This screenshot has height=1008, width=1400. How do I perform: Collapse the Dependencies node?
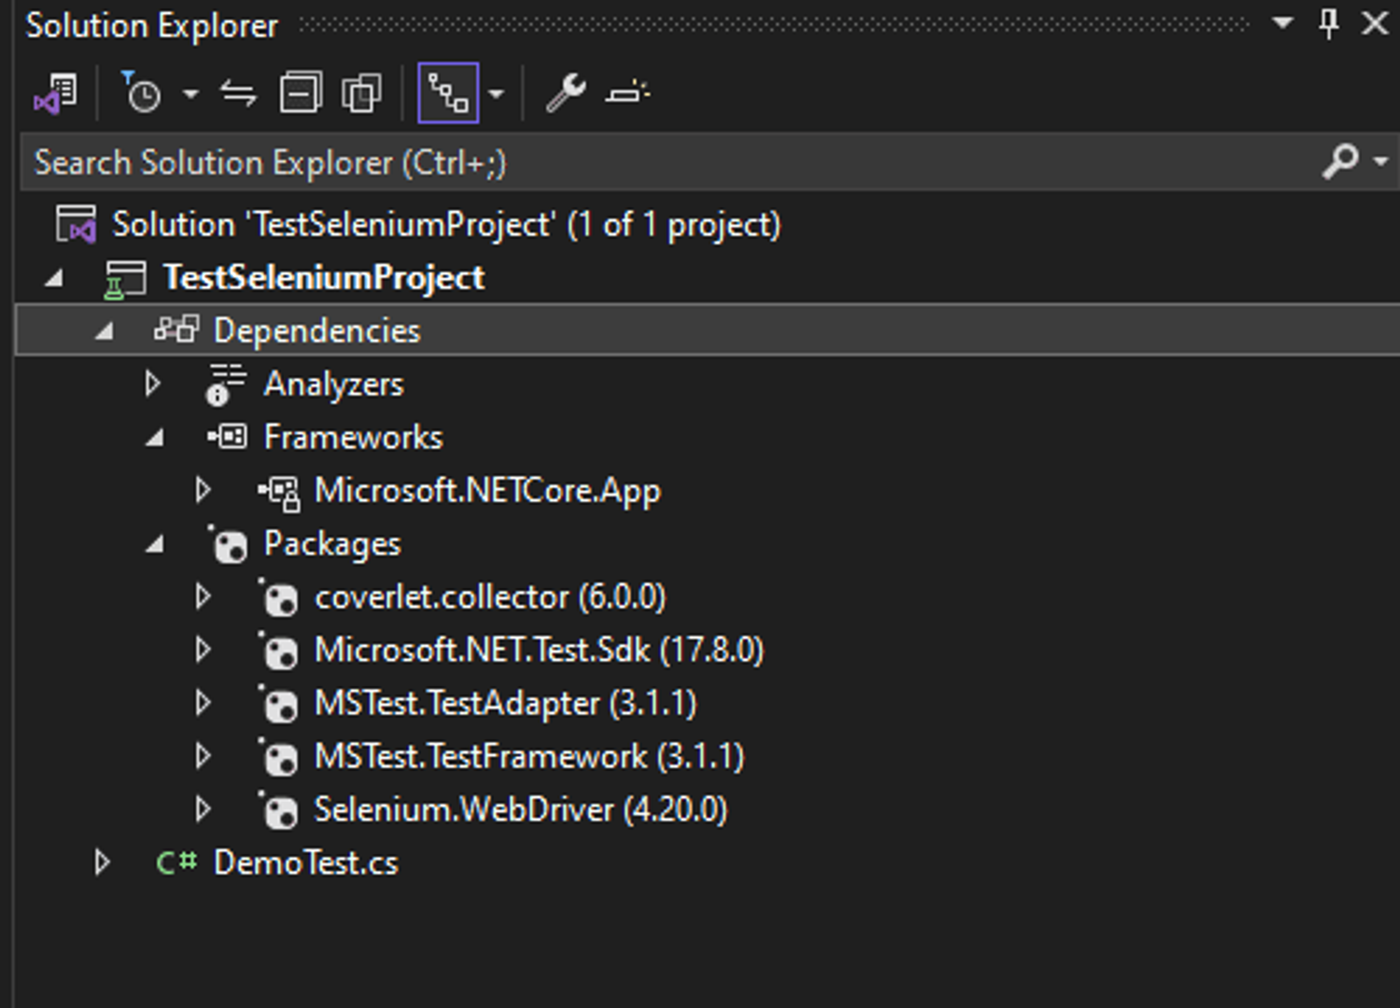[x=104, y=332]
